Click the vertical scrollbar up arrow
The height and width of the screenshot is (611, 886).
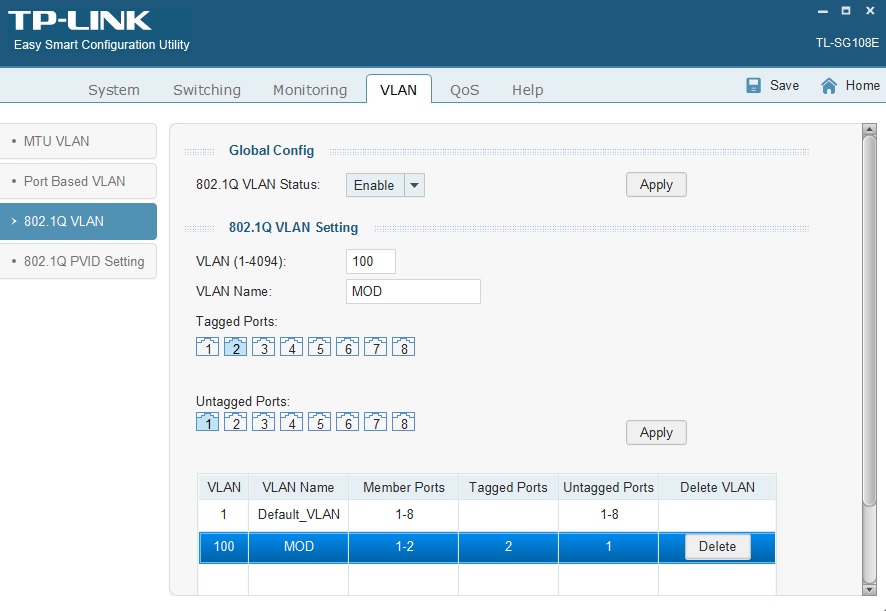(x=869, y=129)
